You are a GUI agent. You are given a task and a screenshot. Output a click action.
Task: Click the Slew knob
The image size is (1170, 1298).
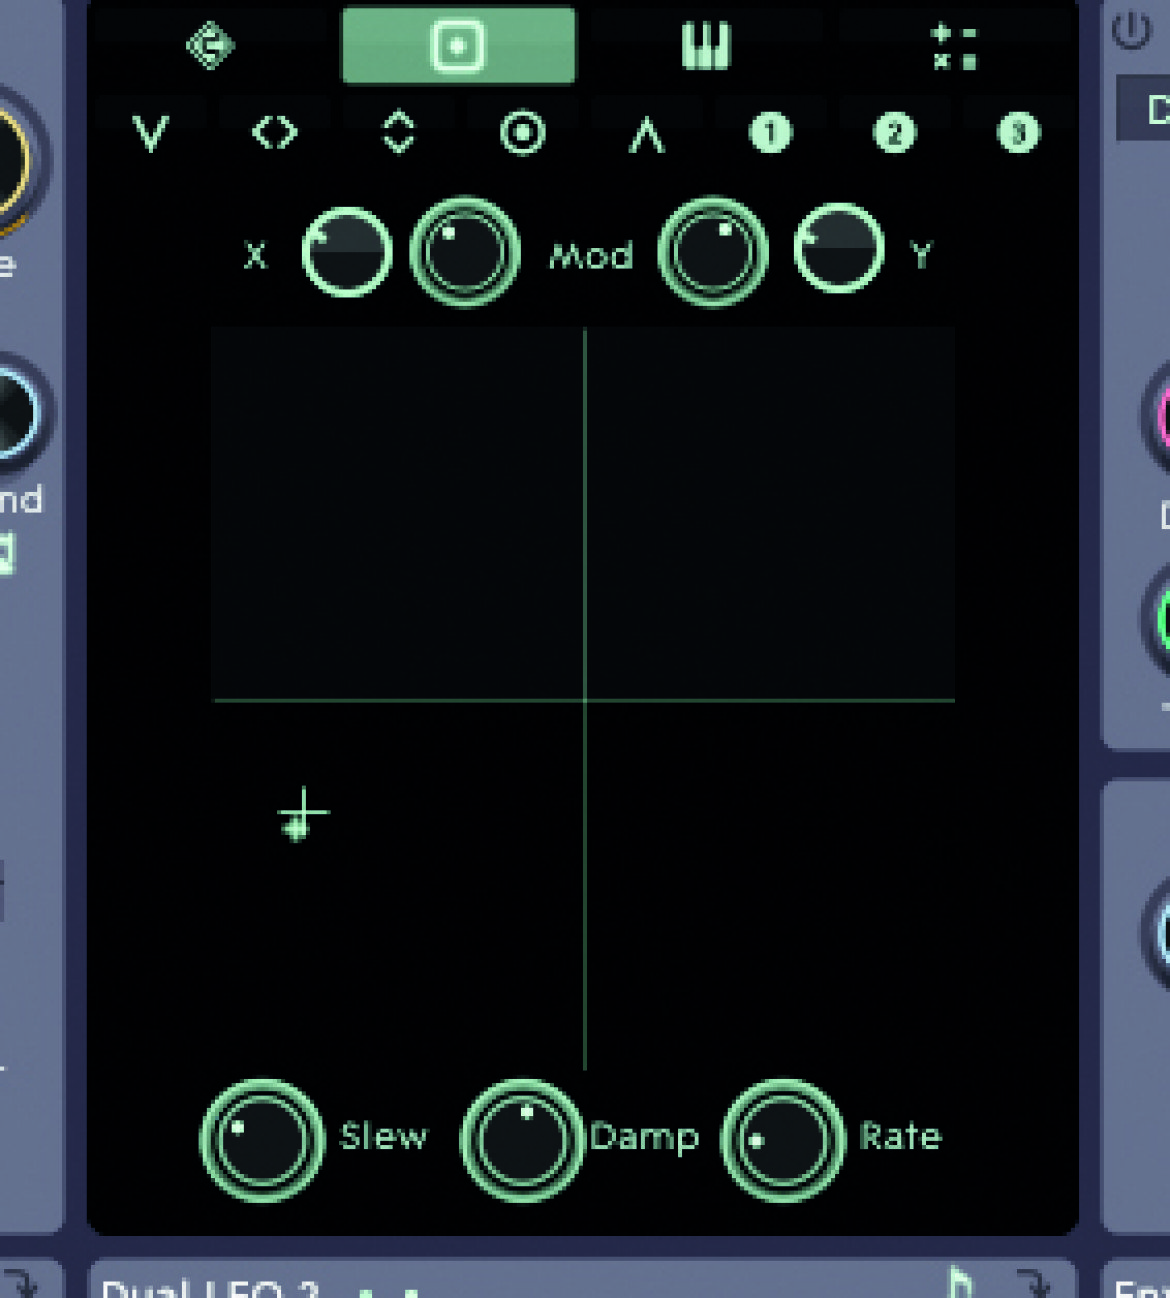(x=262, y=1140)
